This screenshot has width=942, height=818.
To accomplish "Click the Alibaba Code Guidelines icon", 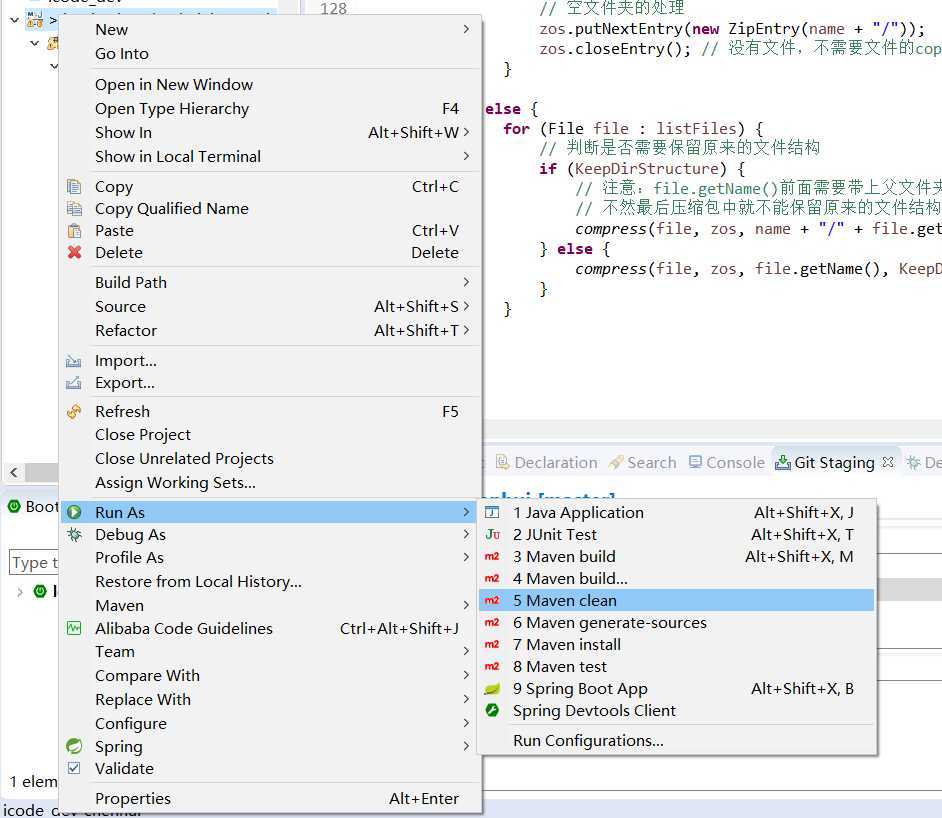I will click(74, 628).
